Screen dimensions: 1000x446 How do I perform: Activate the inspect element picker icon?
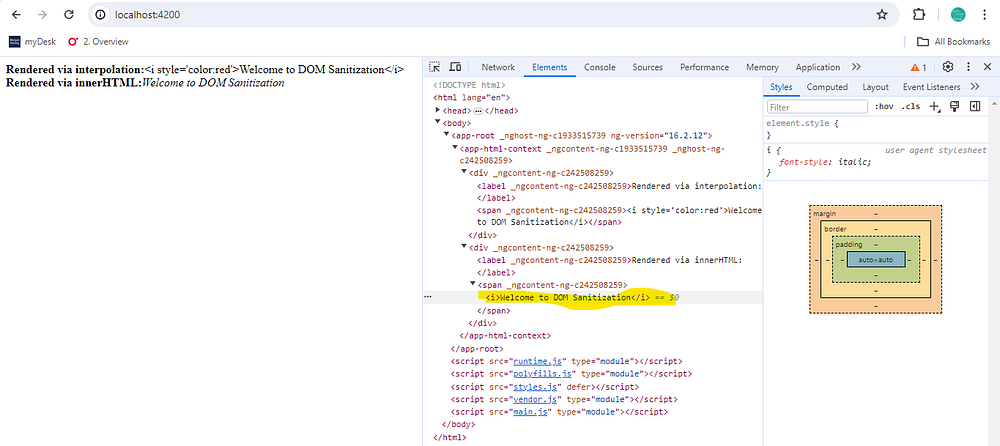click(435, 67)
